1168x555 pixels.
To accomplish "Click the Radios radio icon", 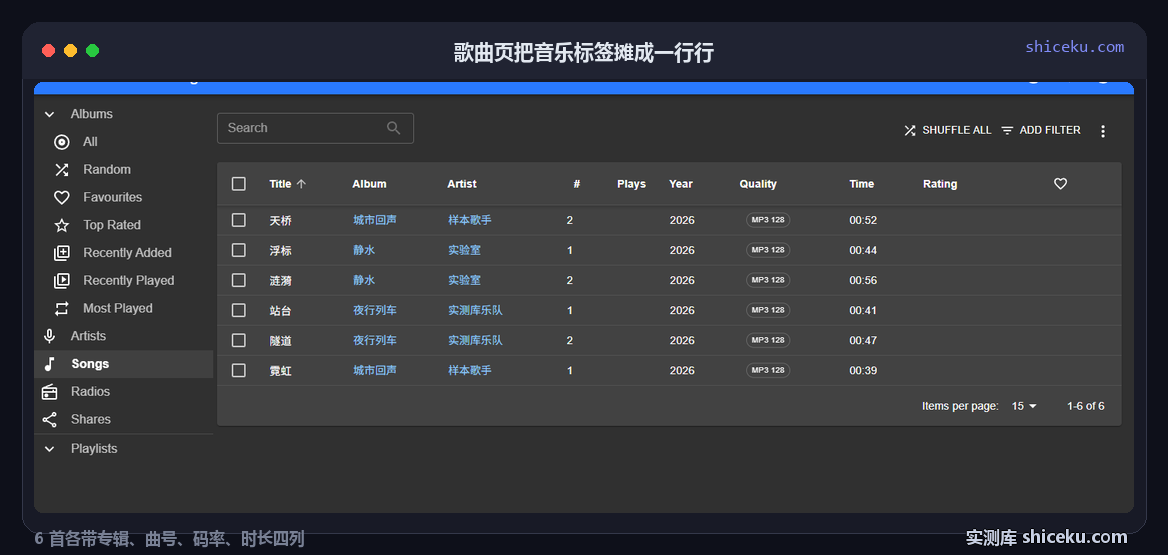I will click(49, 392).
